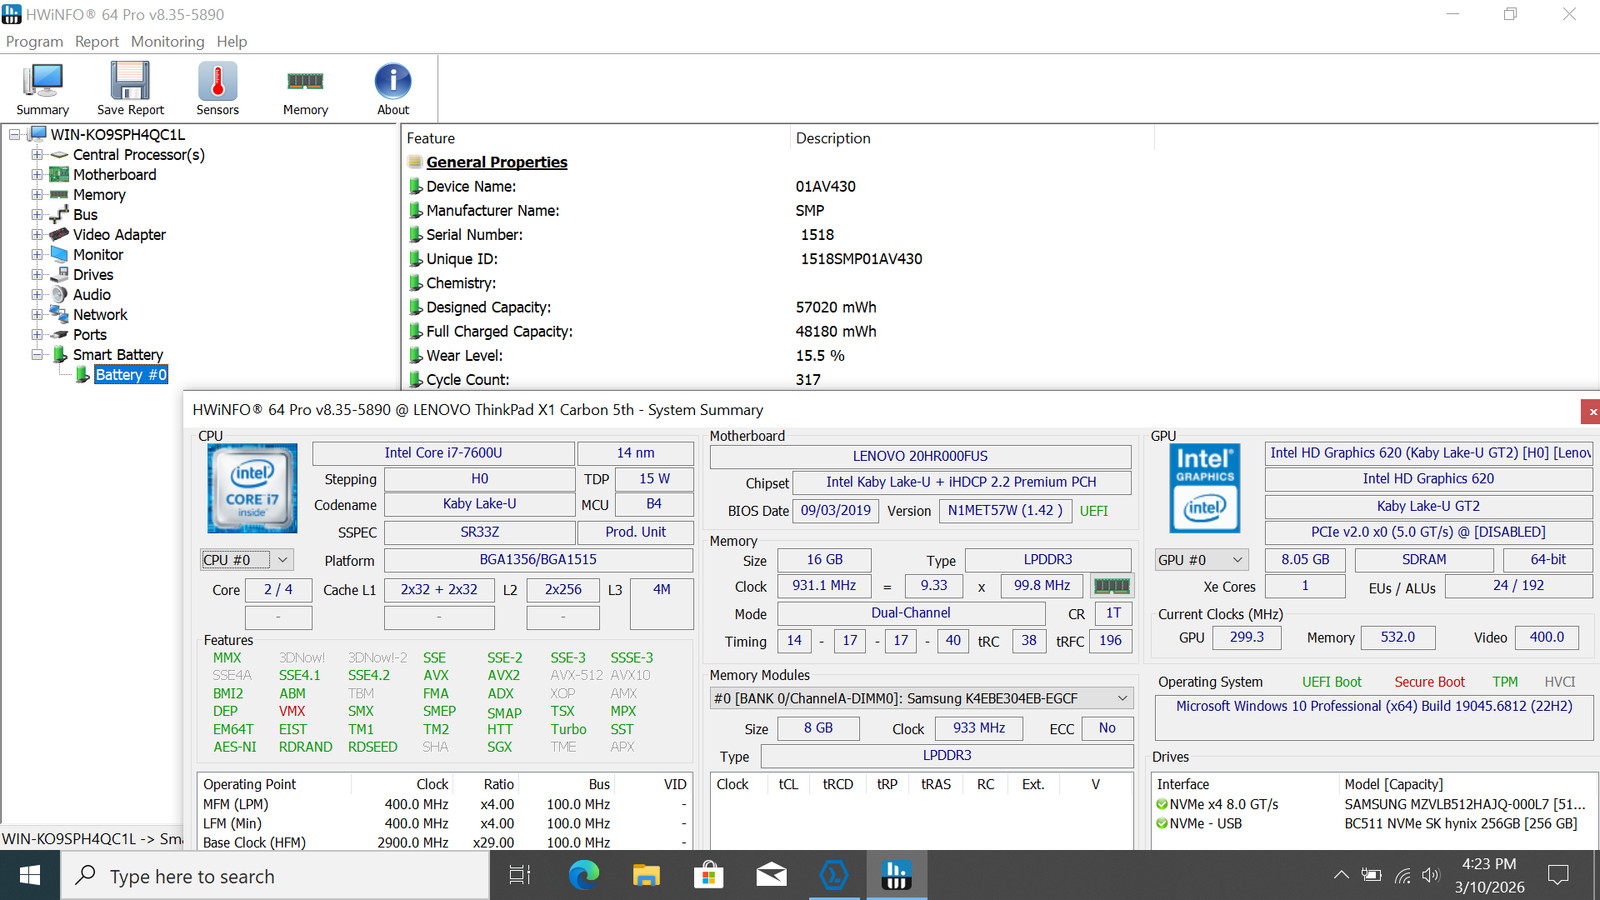1600x900 pixels.
Task: Click the Audio speaker tree icon
Action: (59, 295)
